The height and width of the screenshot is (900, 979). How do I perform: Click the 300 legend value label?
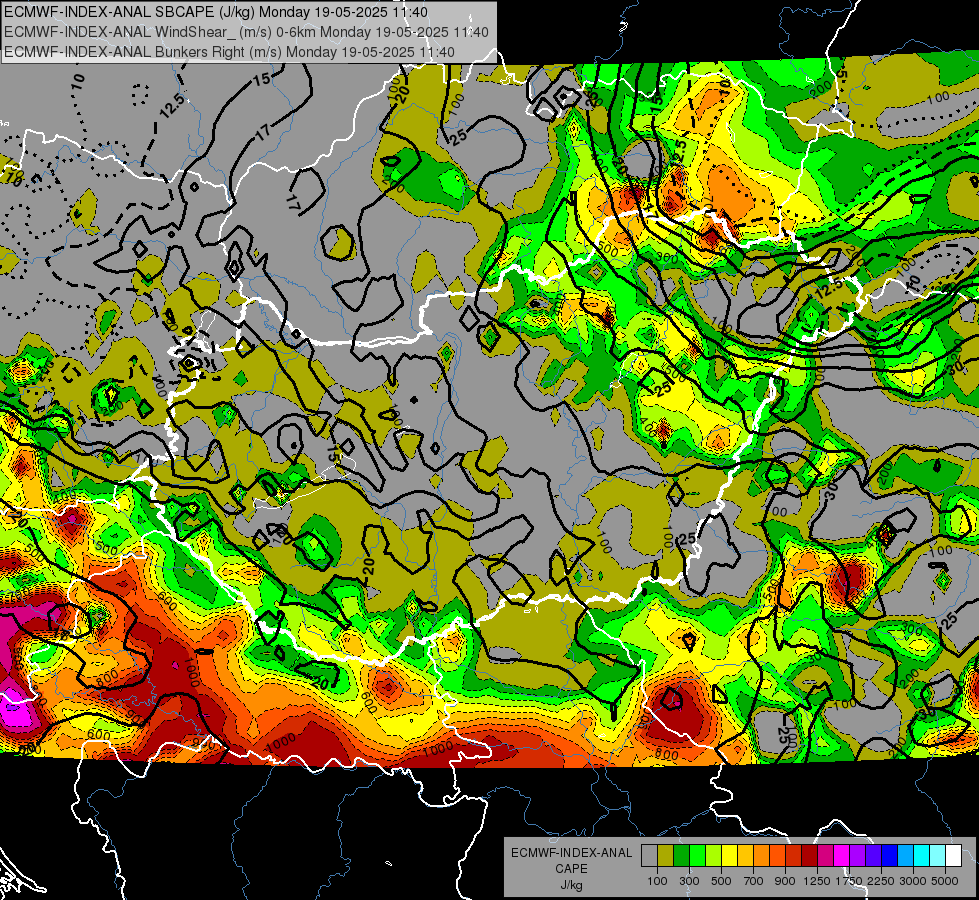pyautogui.click(x=689, y=881)
